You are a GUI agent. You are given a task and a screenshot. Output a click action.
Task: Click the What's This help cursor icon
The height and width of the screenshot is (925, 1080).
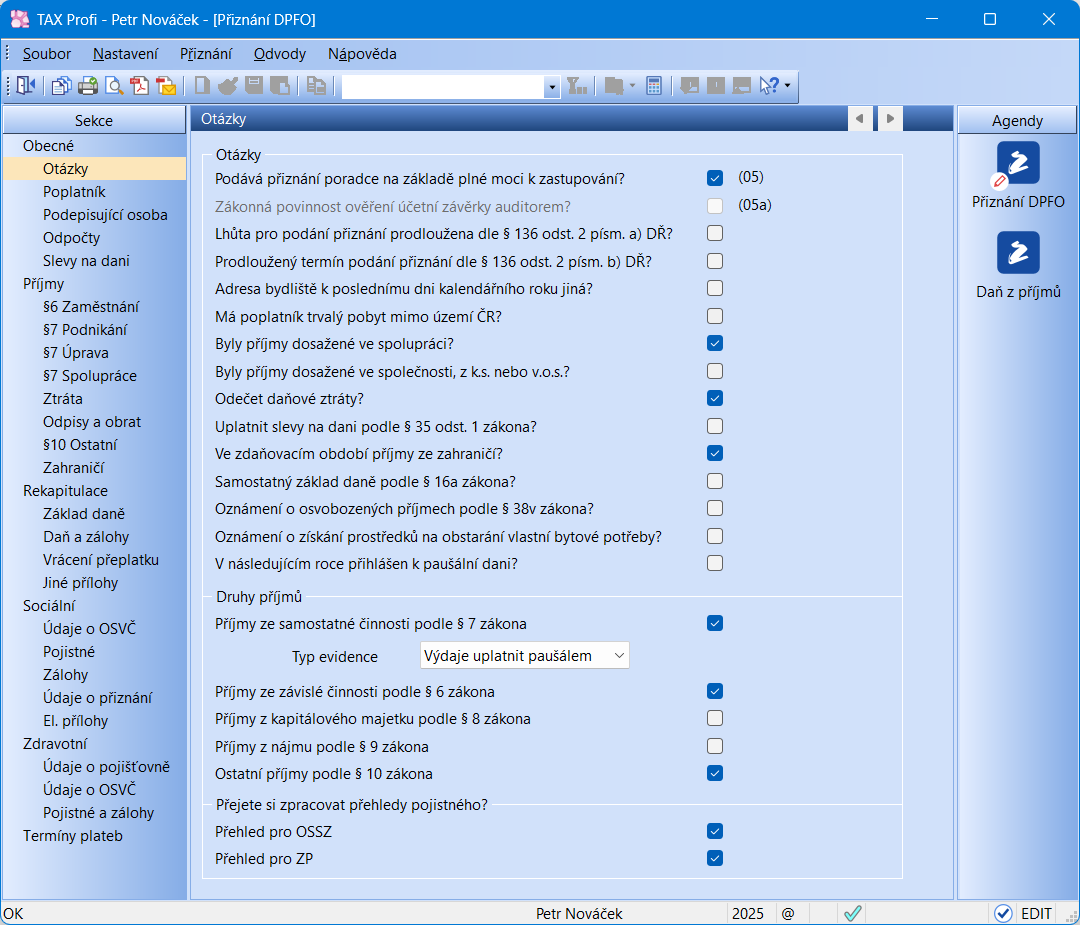tap(768, 86)
